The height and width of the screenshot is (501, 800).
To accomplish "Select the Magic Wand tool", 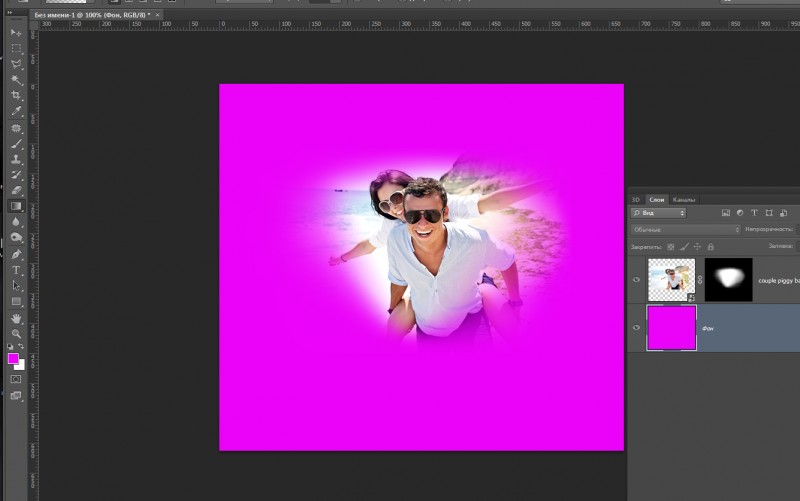I will (16, 80).
